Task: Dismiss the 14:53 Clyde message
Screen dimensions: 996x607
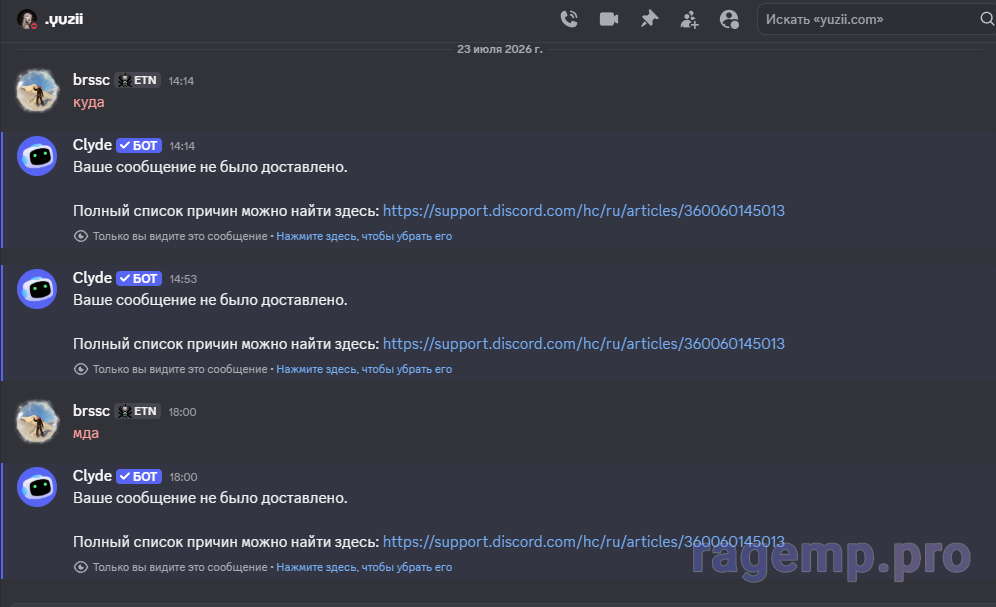Action: click(x=364, y=369)
